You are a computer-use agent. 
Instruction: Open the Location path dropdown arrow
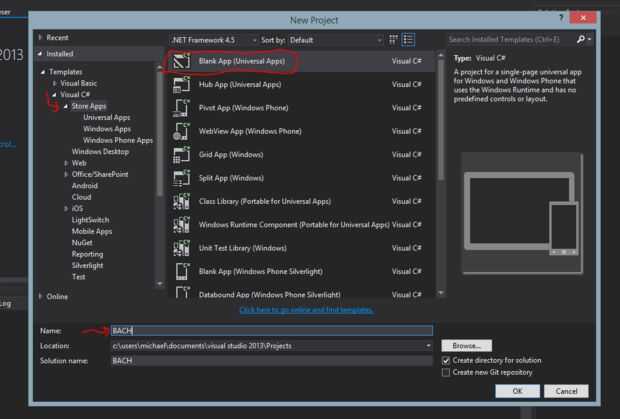428,346
